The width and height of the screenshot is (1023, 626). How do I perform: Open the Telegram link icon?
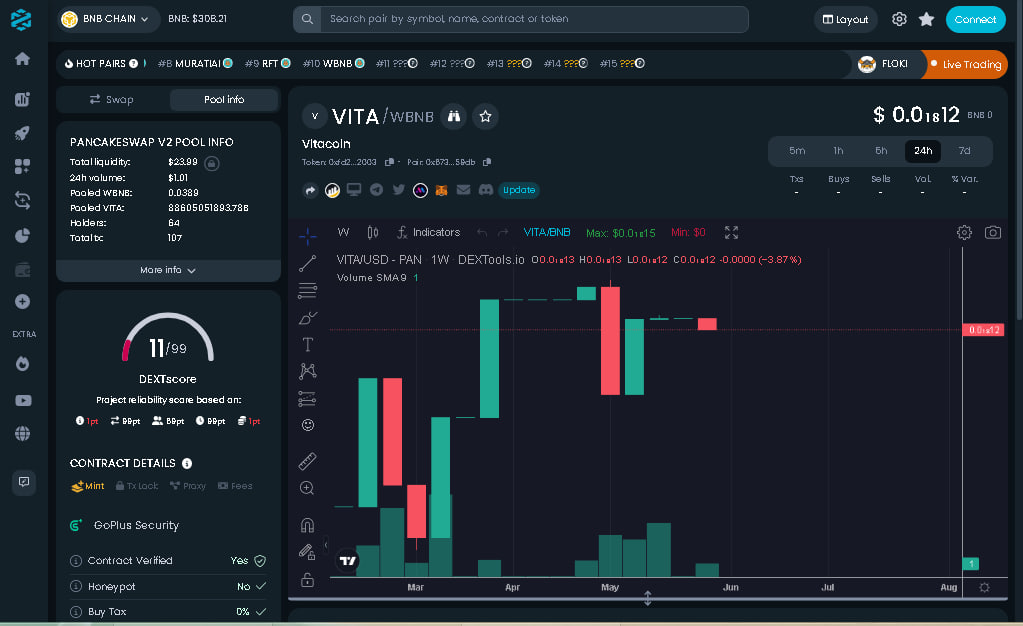376,190
